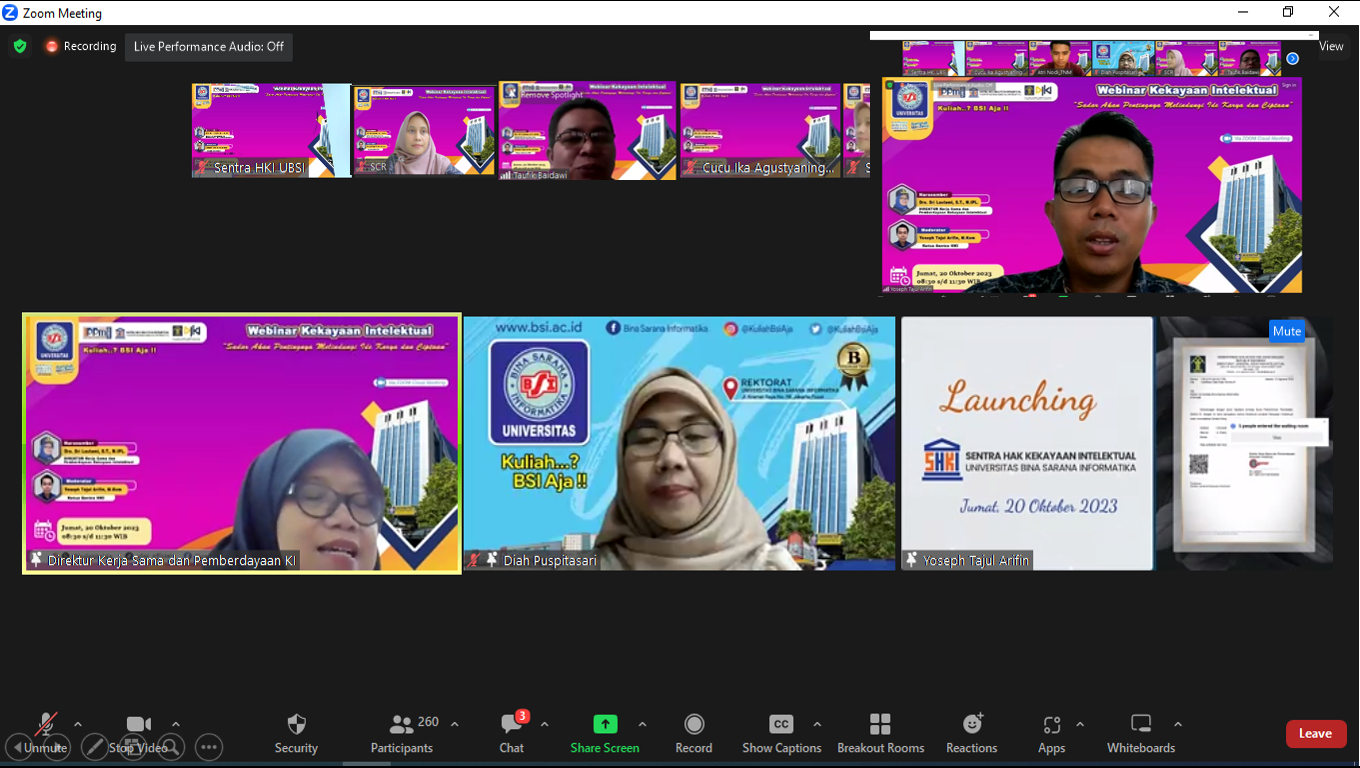
Task: Expand caret next to Share Screen
Action: point(642,724)
